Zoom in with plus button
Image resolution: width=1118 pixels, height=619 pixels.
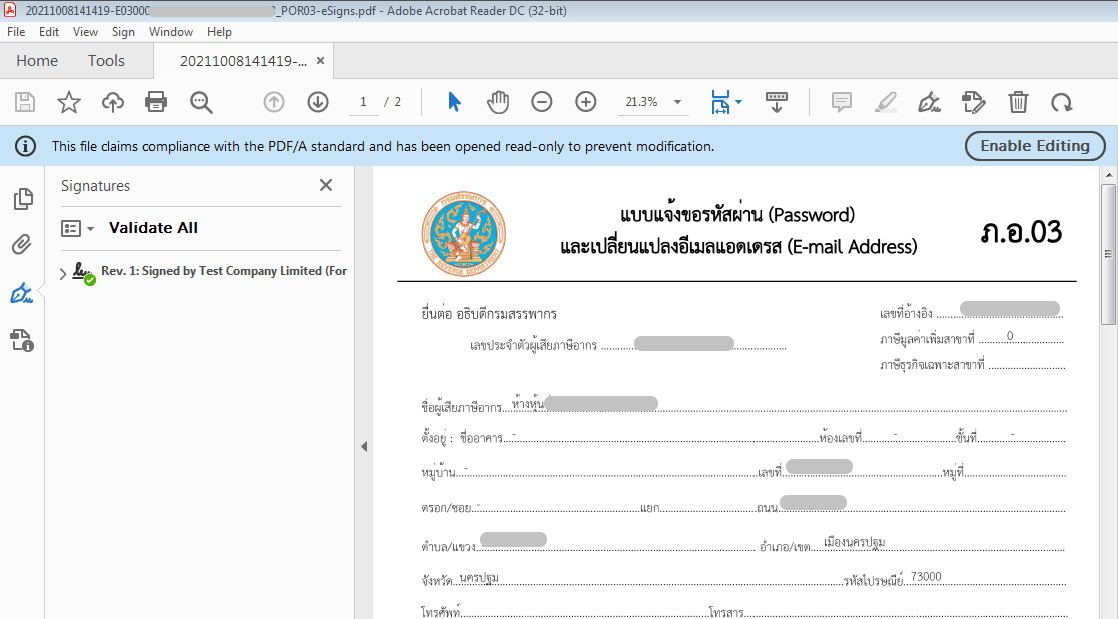(x=585, y=102)
